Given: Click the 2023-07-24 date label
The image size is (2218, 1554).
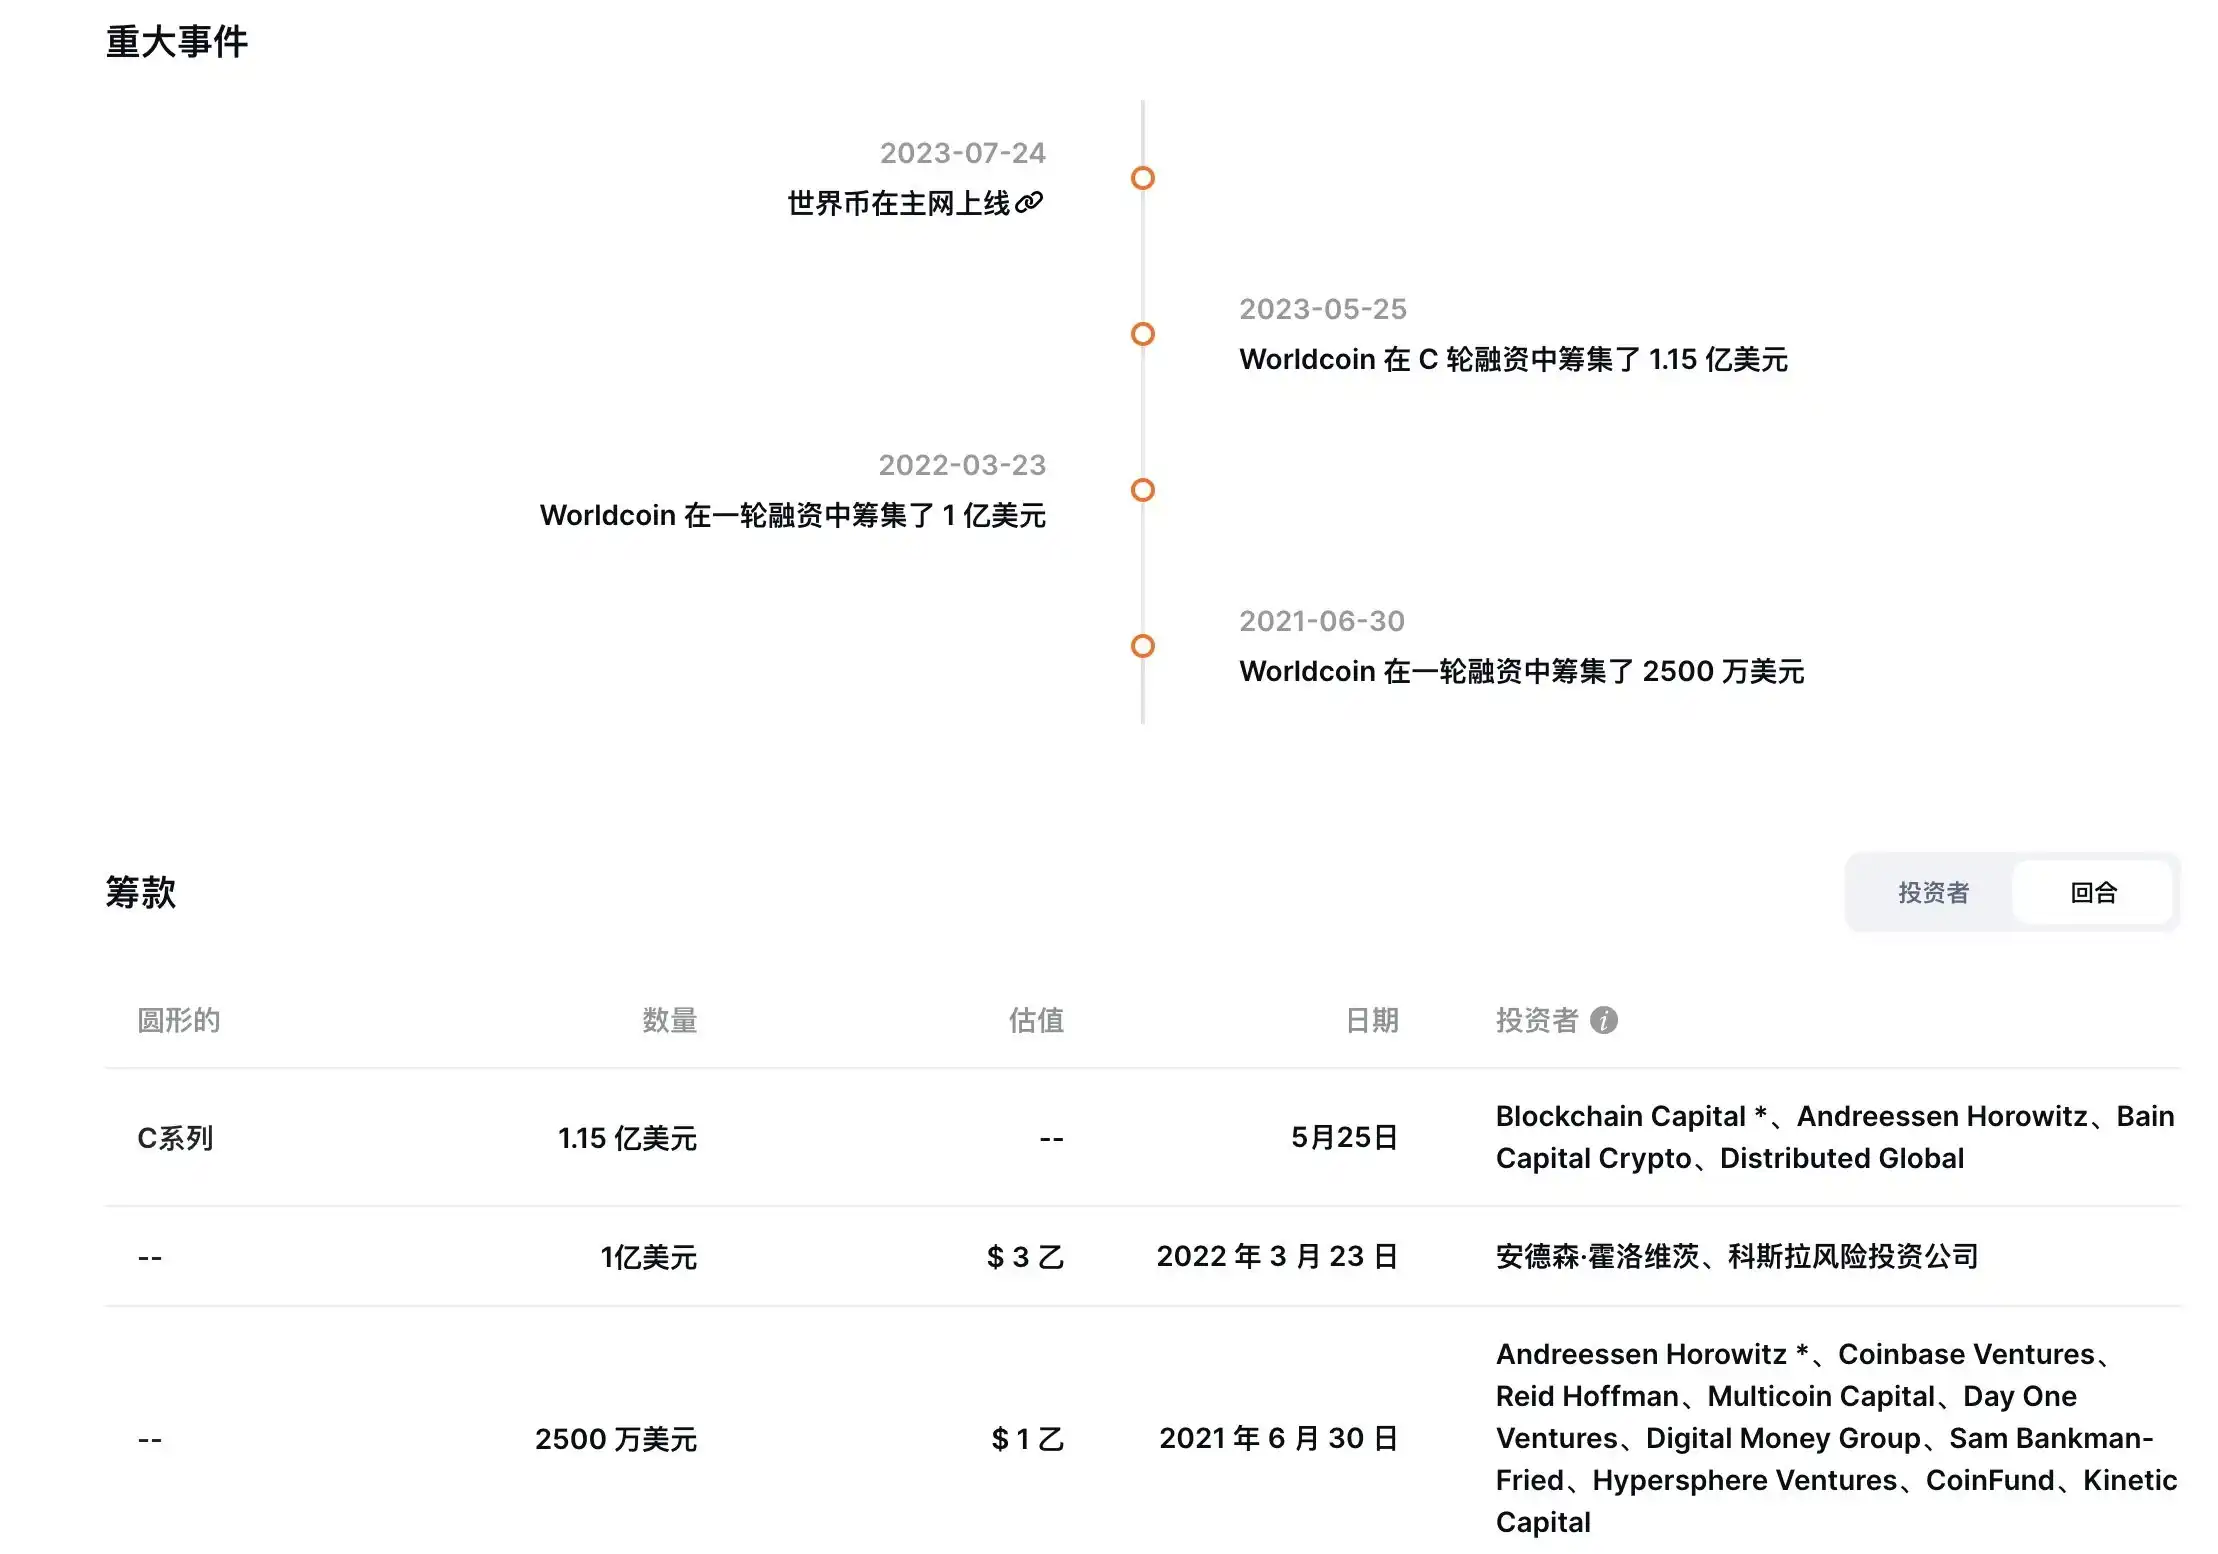Looking at the screenshot, I should click(x=962, y=153).
